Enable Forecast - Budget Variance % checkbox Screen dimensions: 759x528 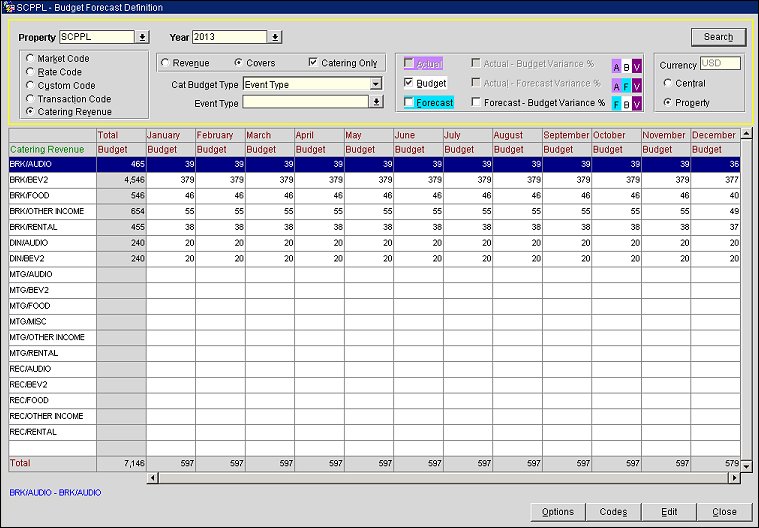[x=476, y=102]
